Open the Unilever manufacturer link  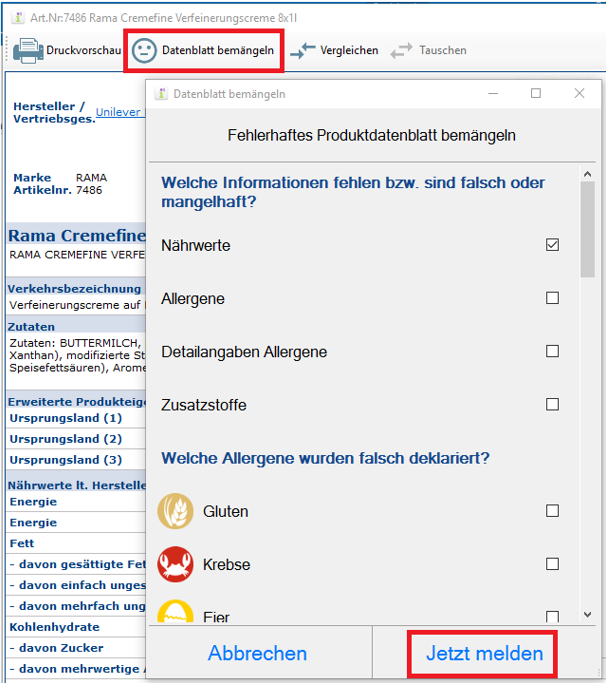click(x=118, y=112)
